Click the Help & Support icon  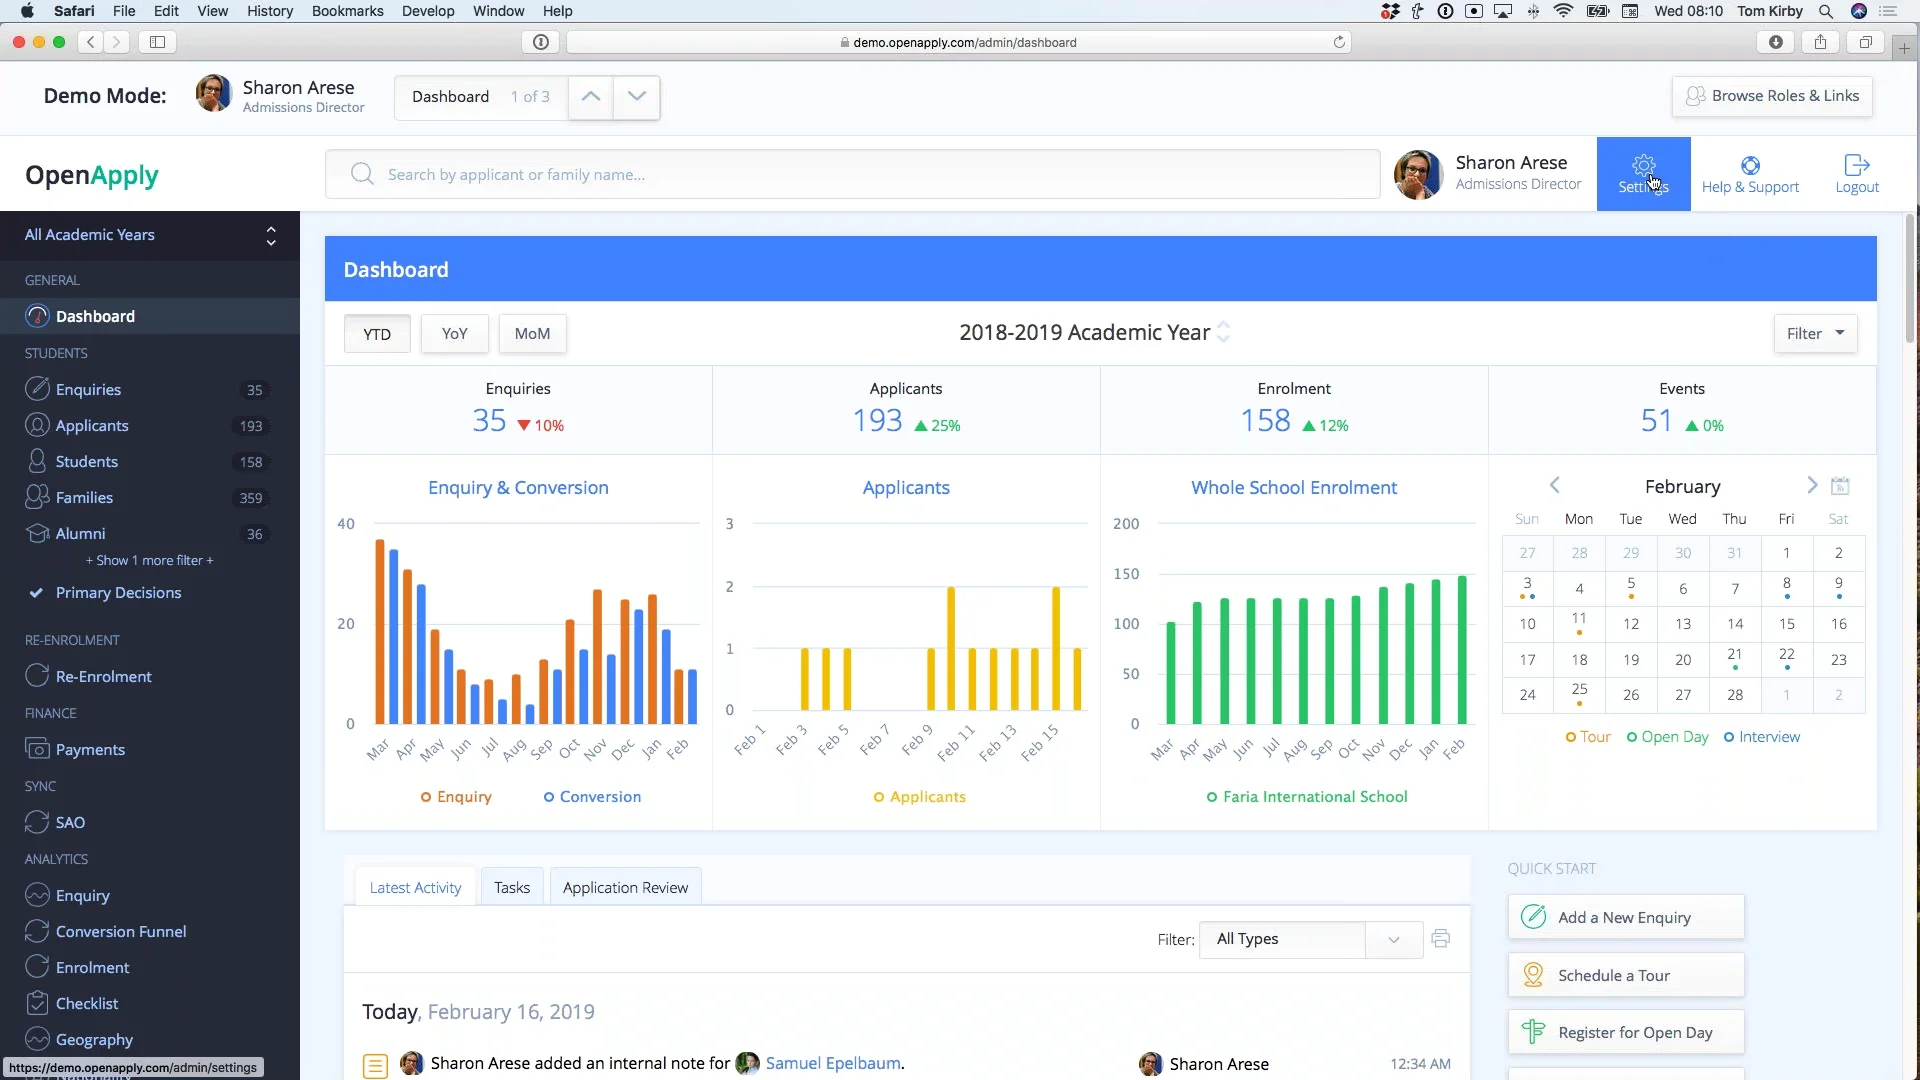pyautogui.click(x=1750, y=173)
